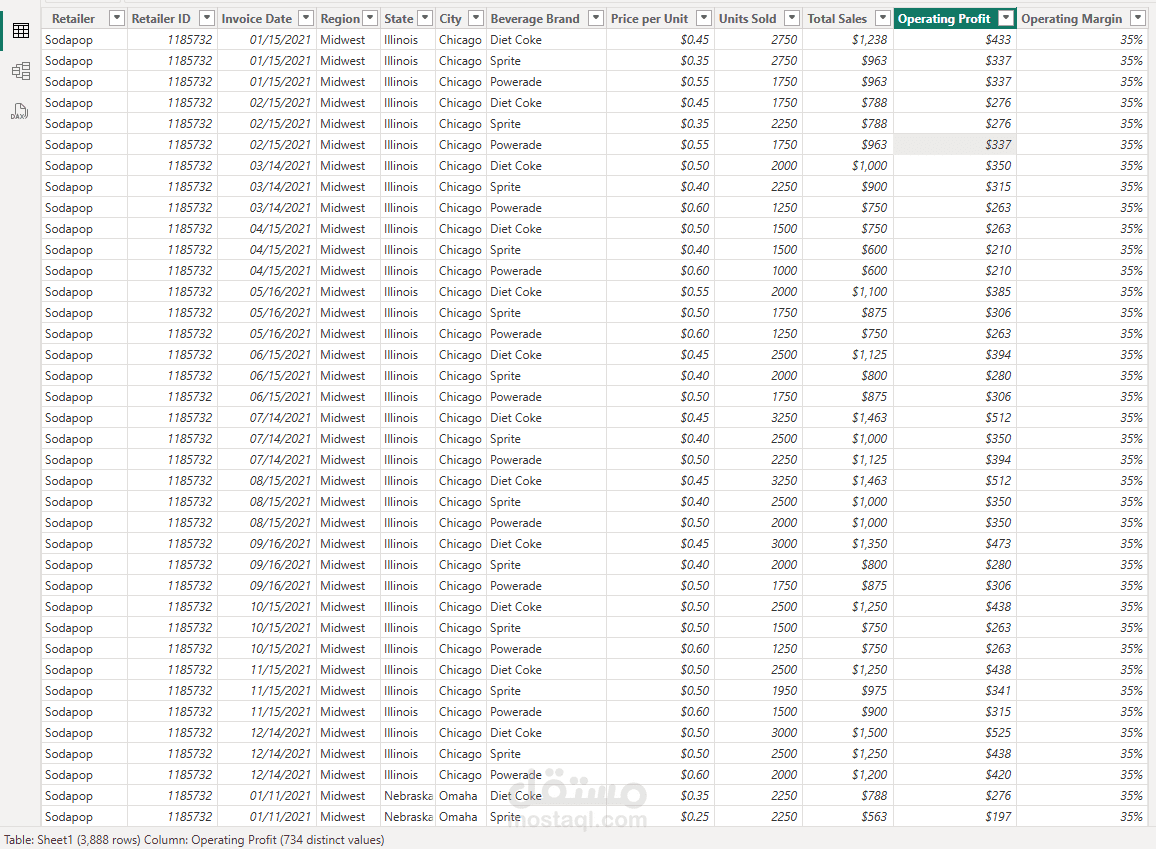Screen dimensions: 1156x849
Task: Open the Retailer ID column filter dropdown
Action: point(207,18)
